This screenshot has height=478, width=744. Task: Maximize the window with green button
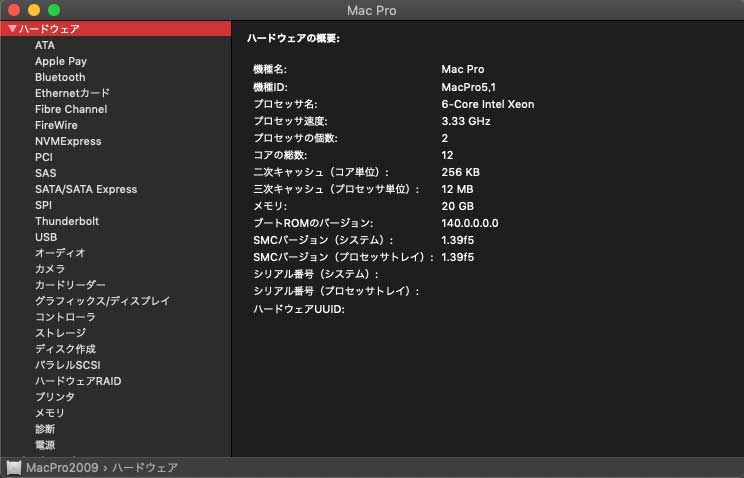[x=54, y=10]
